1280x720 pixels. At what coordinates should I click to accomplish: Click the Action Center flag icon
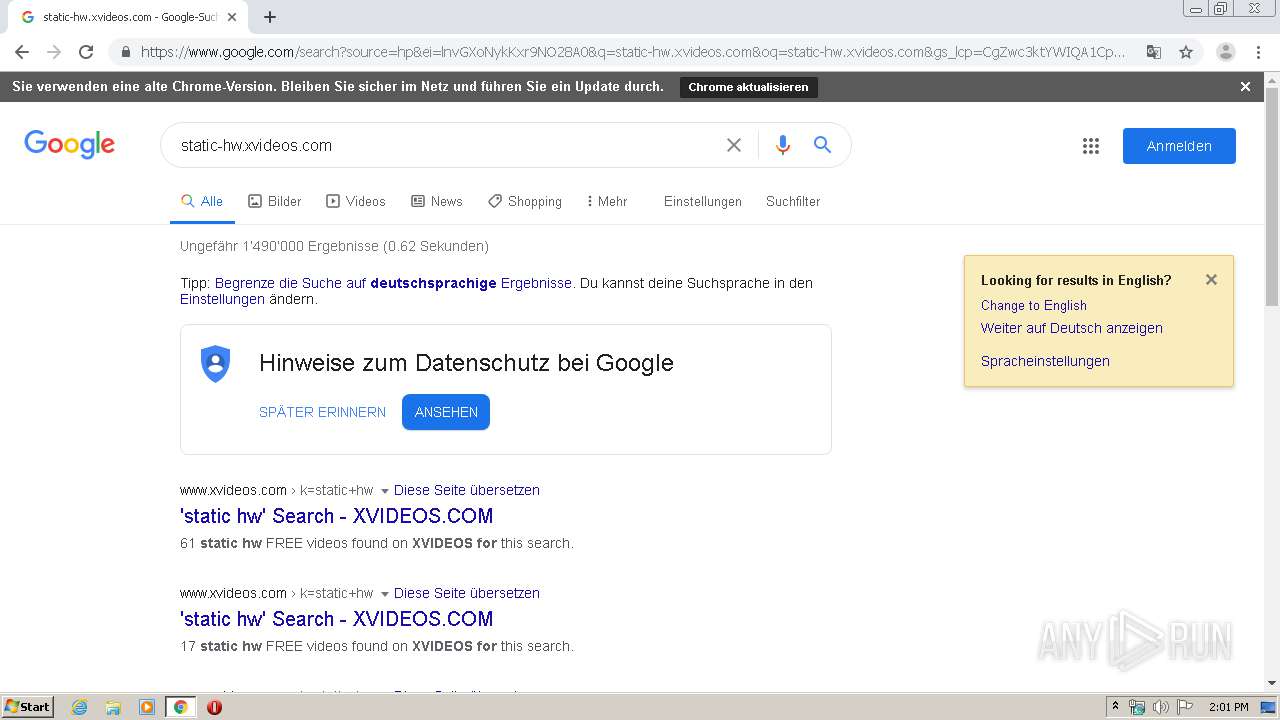click(1184, 707)
